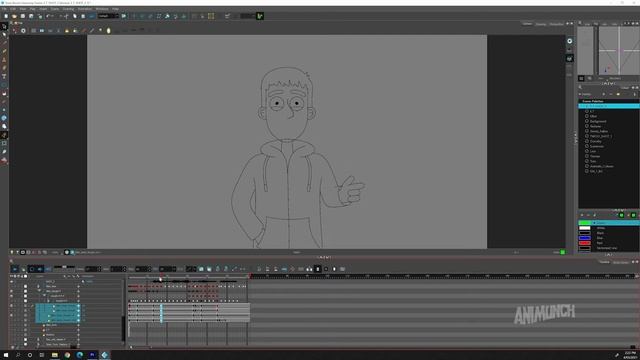The width and height of the screenshot is (640, 360).
Task: Open the workspace dropdown in the top toolbar
Action: (x=108, y=16)
